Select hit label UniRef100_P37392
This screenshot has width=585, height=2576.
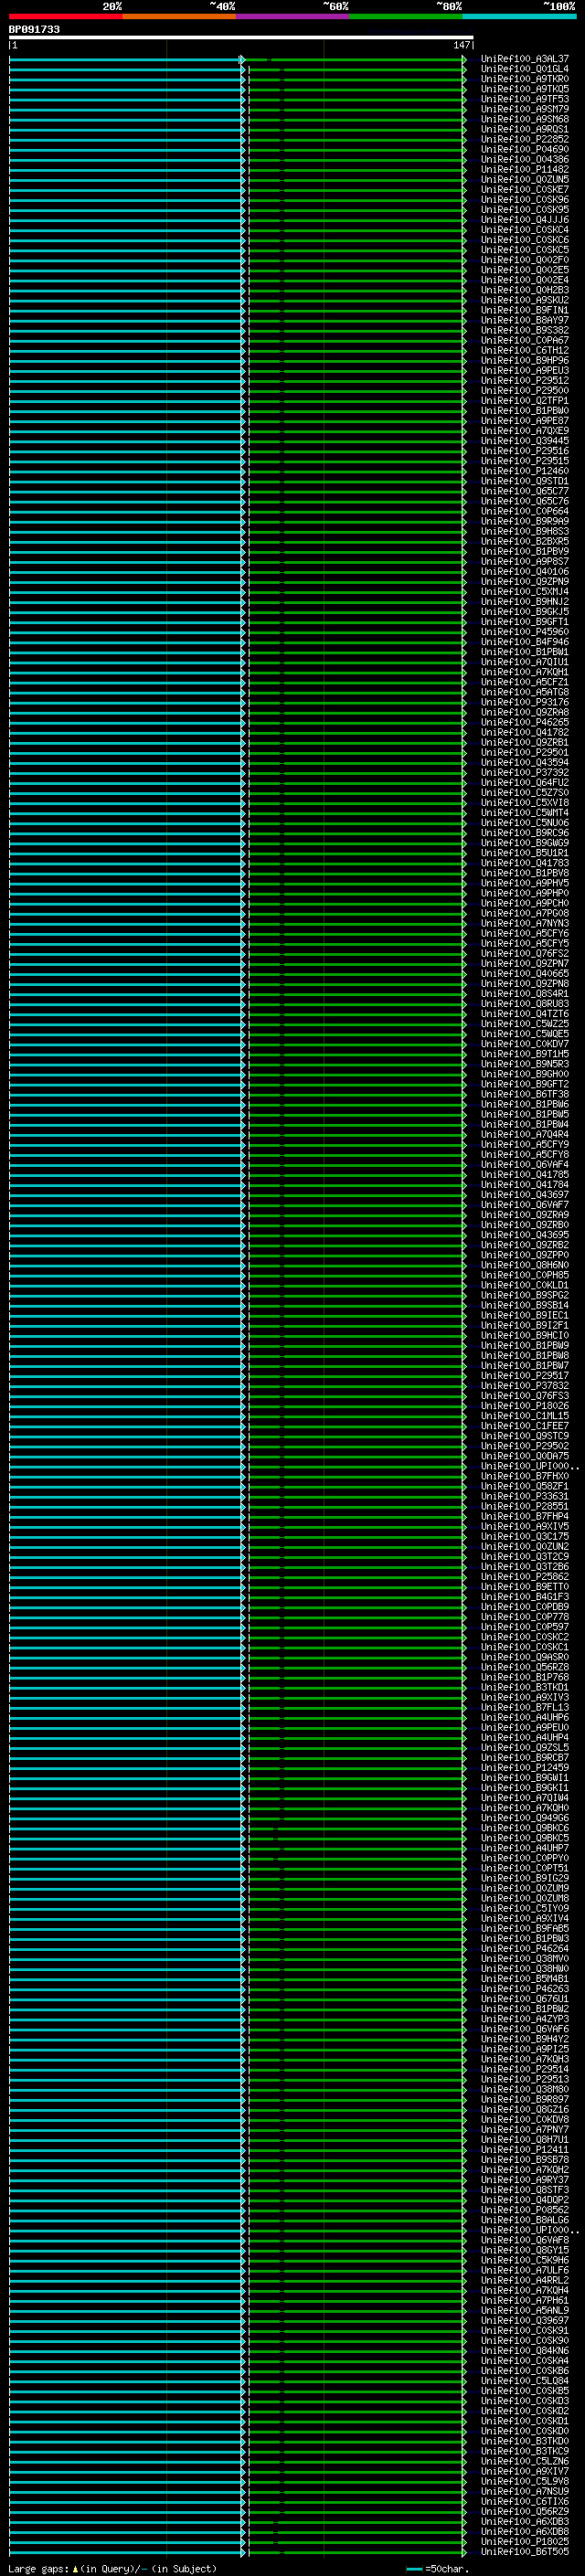pyautogui.click(x=524, y=773)
